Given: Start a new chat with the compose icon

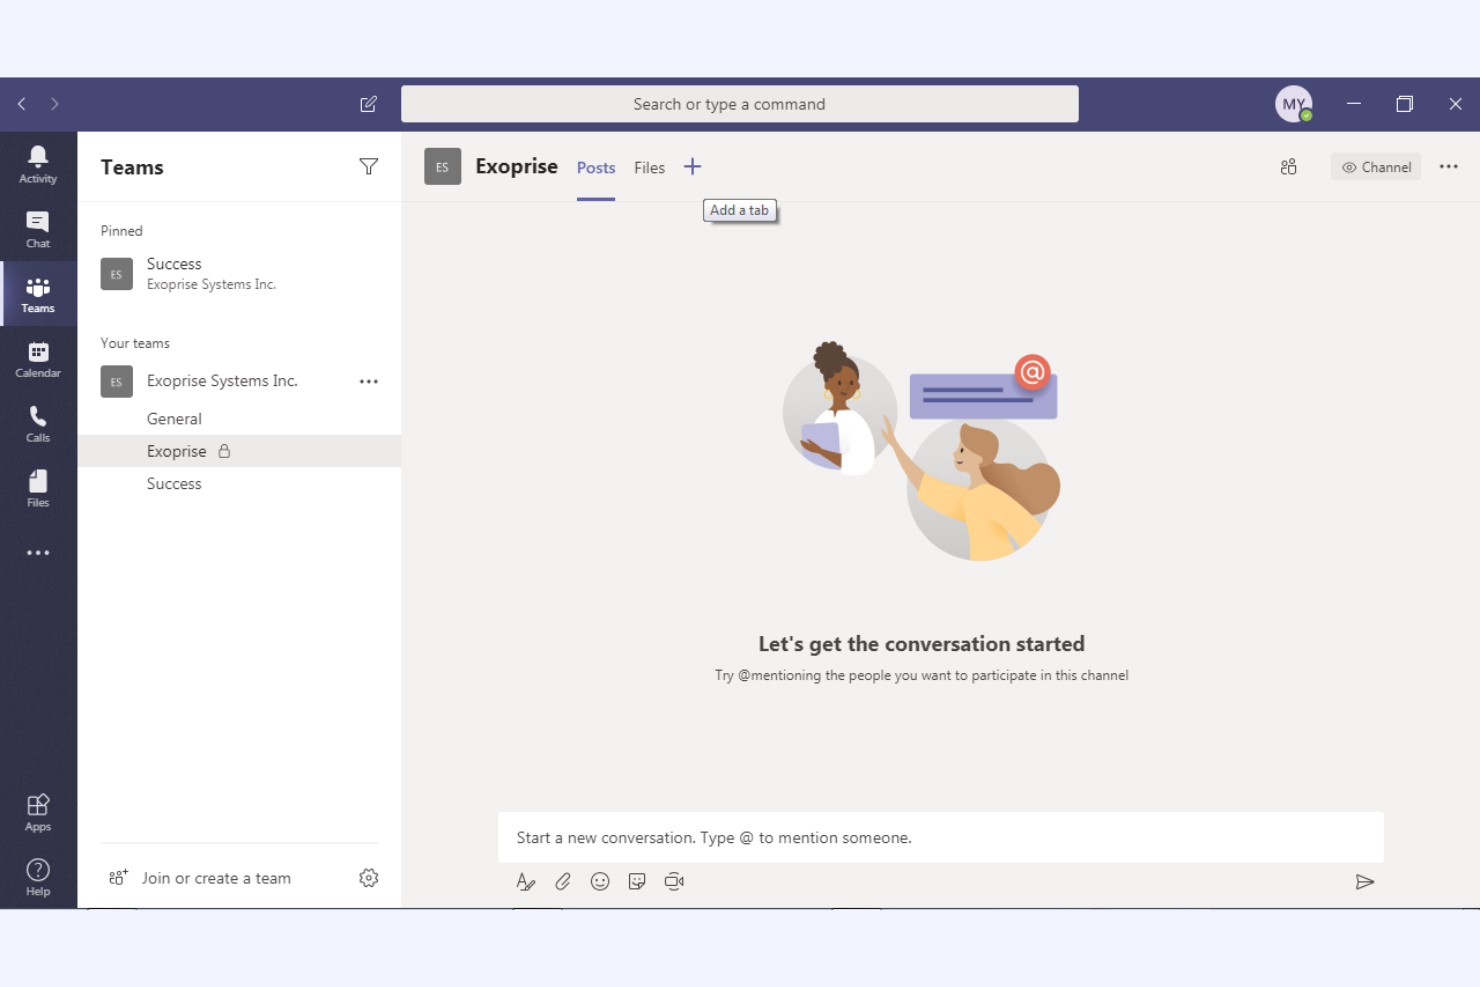Looking at the screenshot, I should click(x=368, y=103).
